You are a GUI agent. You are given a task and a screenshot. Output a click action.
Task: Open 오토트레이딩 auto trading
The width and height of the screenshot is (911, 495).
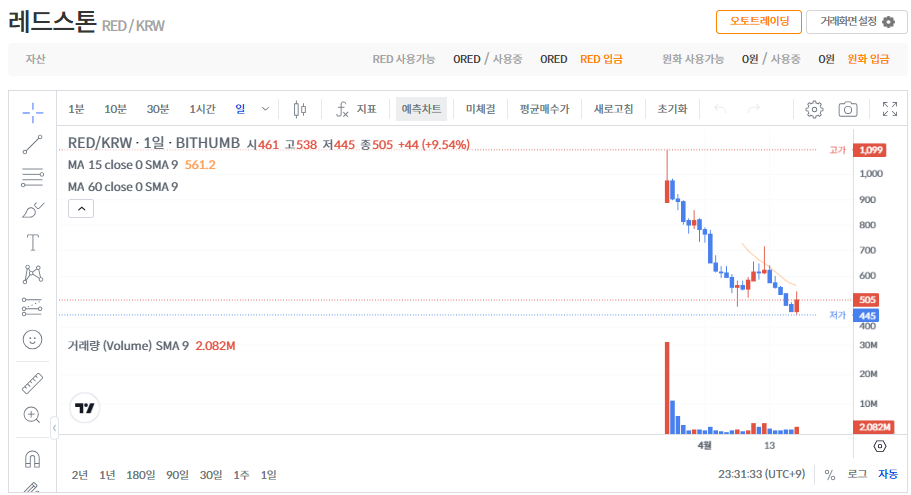click(x=759, y=22)
